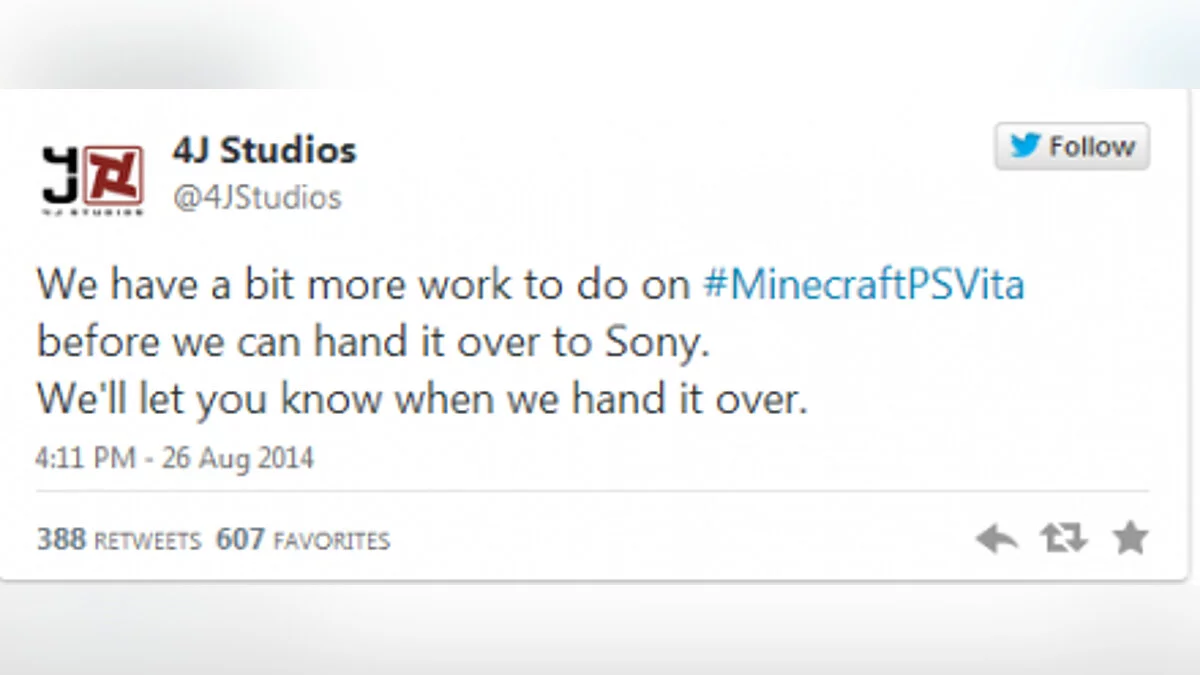Retweet the 4J Studios tweet

tap(1063, 540)
